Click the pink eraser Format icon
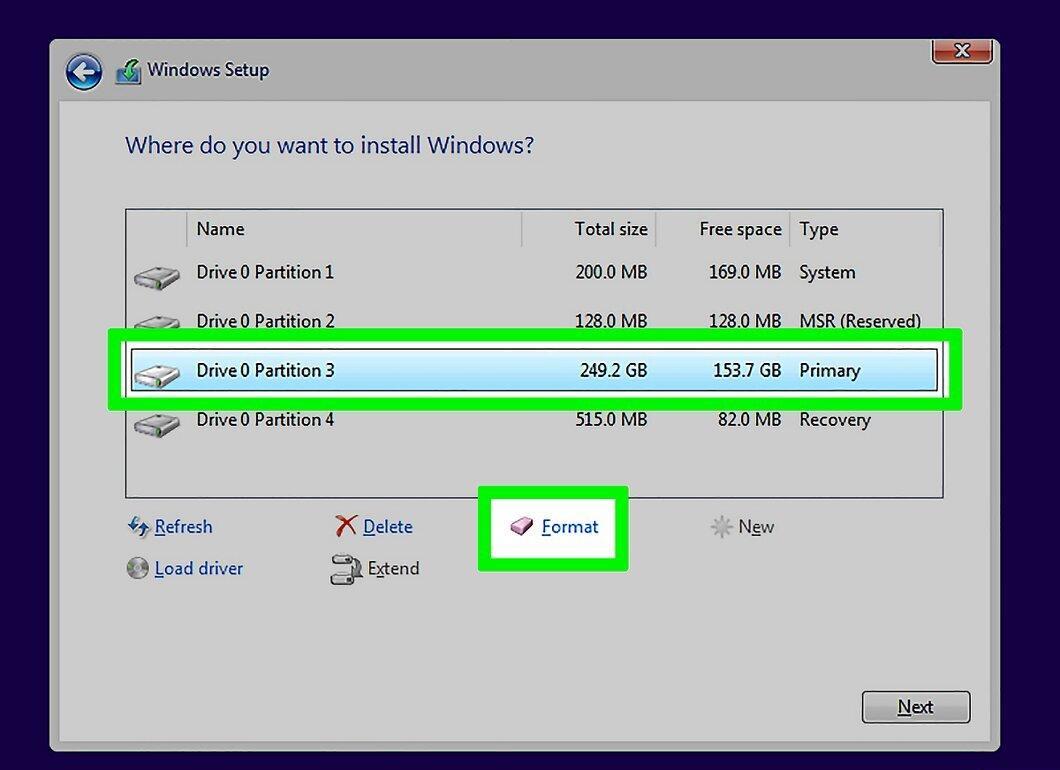The height and width of the screenshot is (770, 1060). point(522,526)
